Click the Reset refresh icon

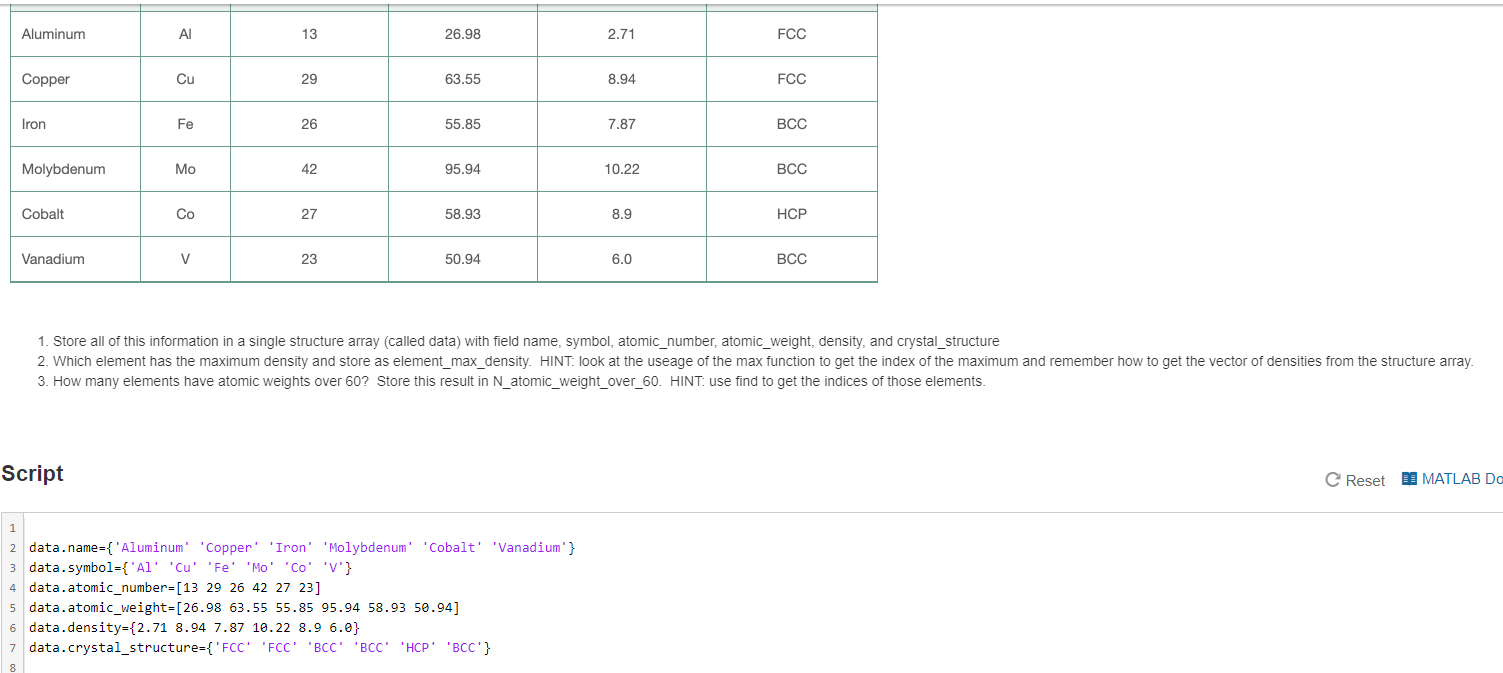[1331, 479]
